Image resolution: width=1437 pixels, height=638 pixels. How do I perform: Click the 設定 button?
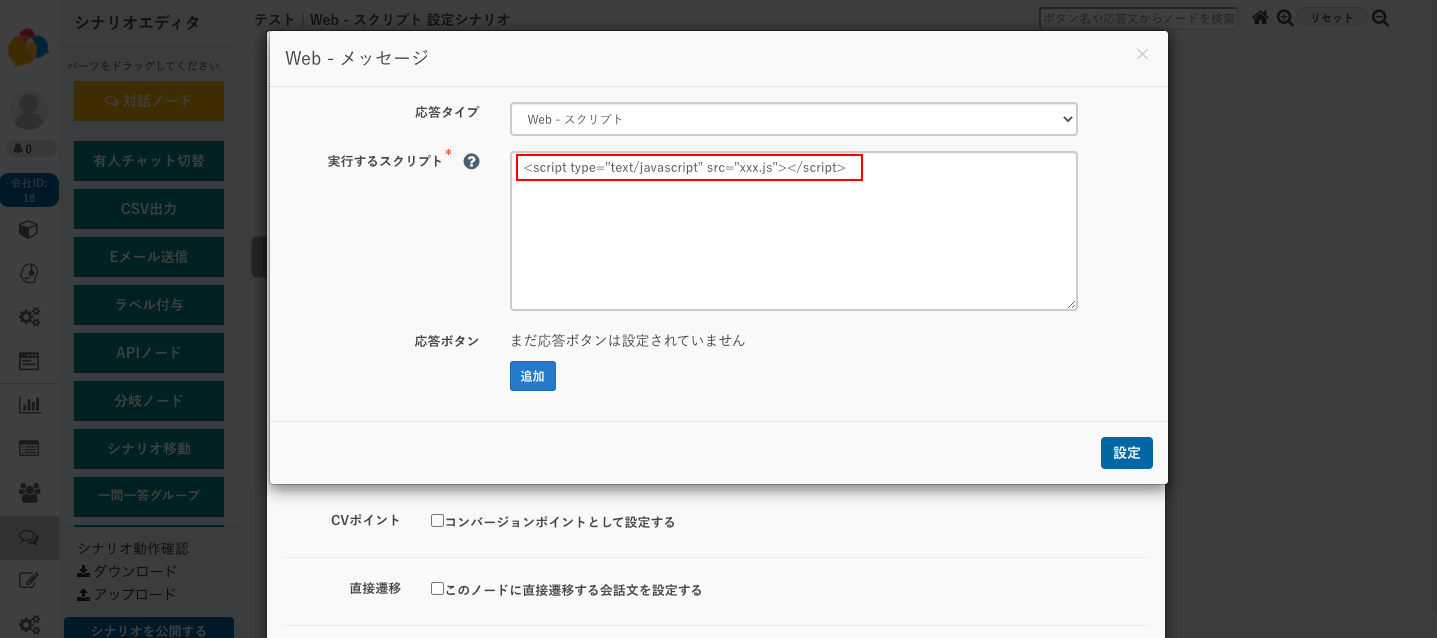coord(1127,453)
